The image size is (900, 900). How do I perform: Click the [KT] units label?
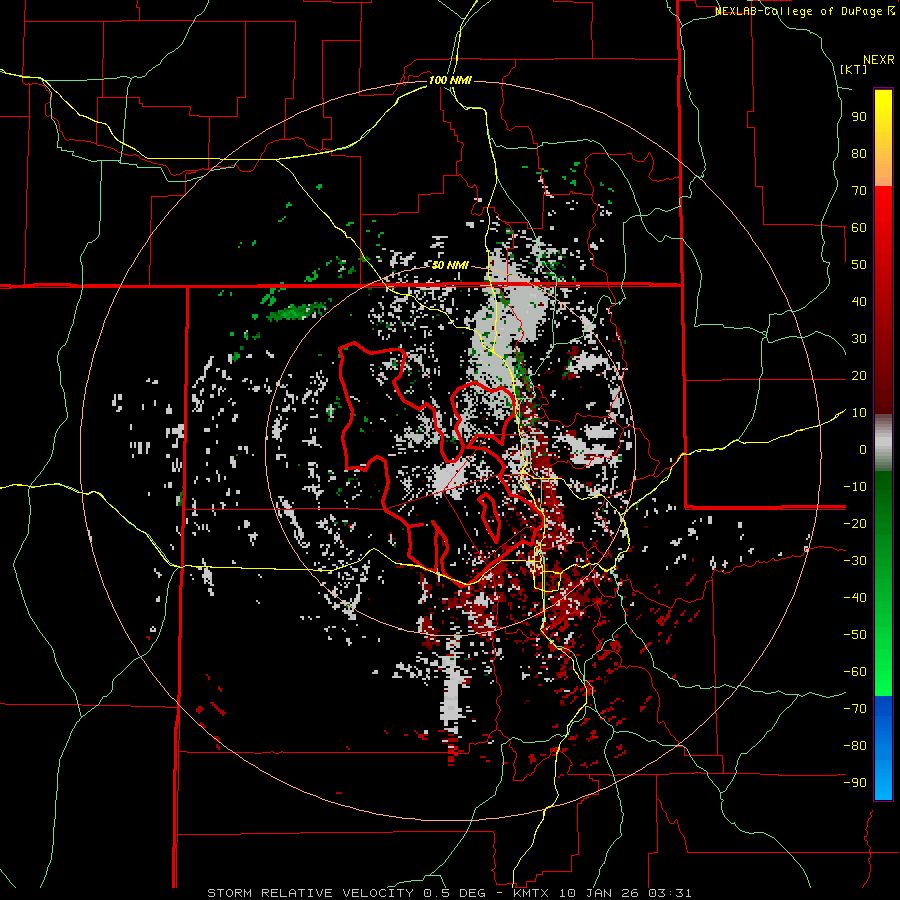click(853, 69)
